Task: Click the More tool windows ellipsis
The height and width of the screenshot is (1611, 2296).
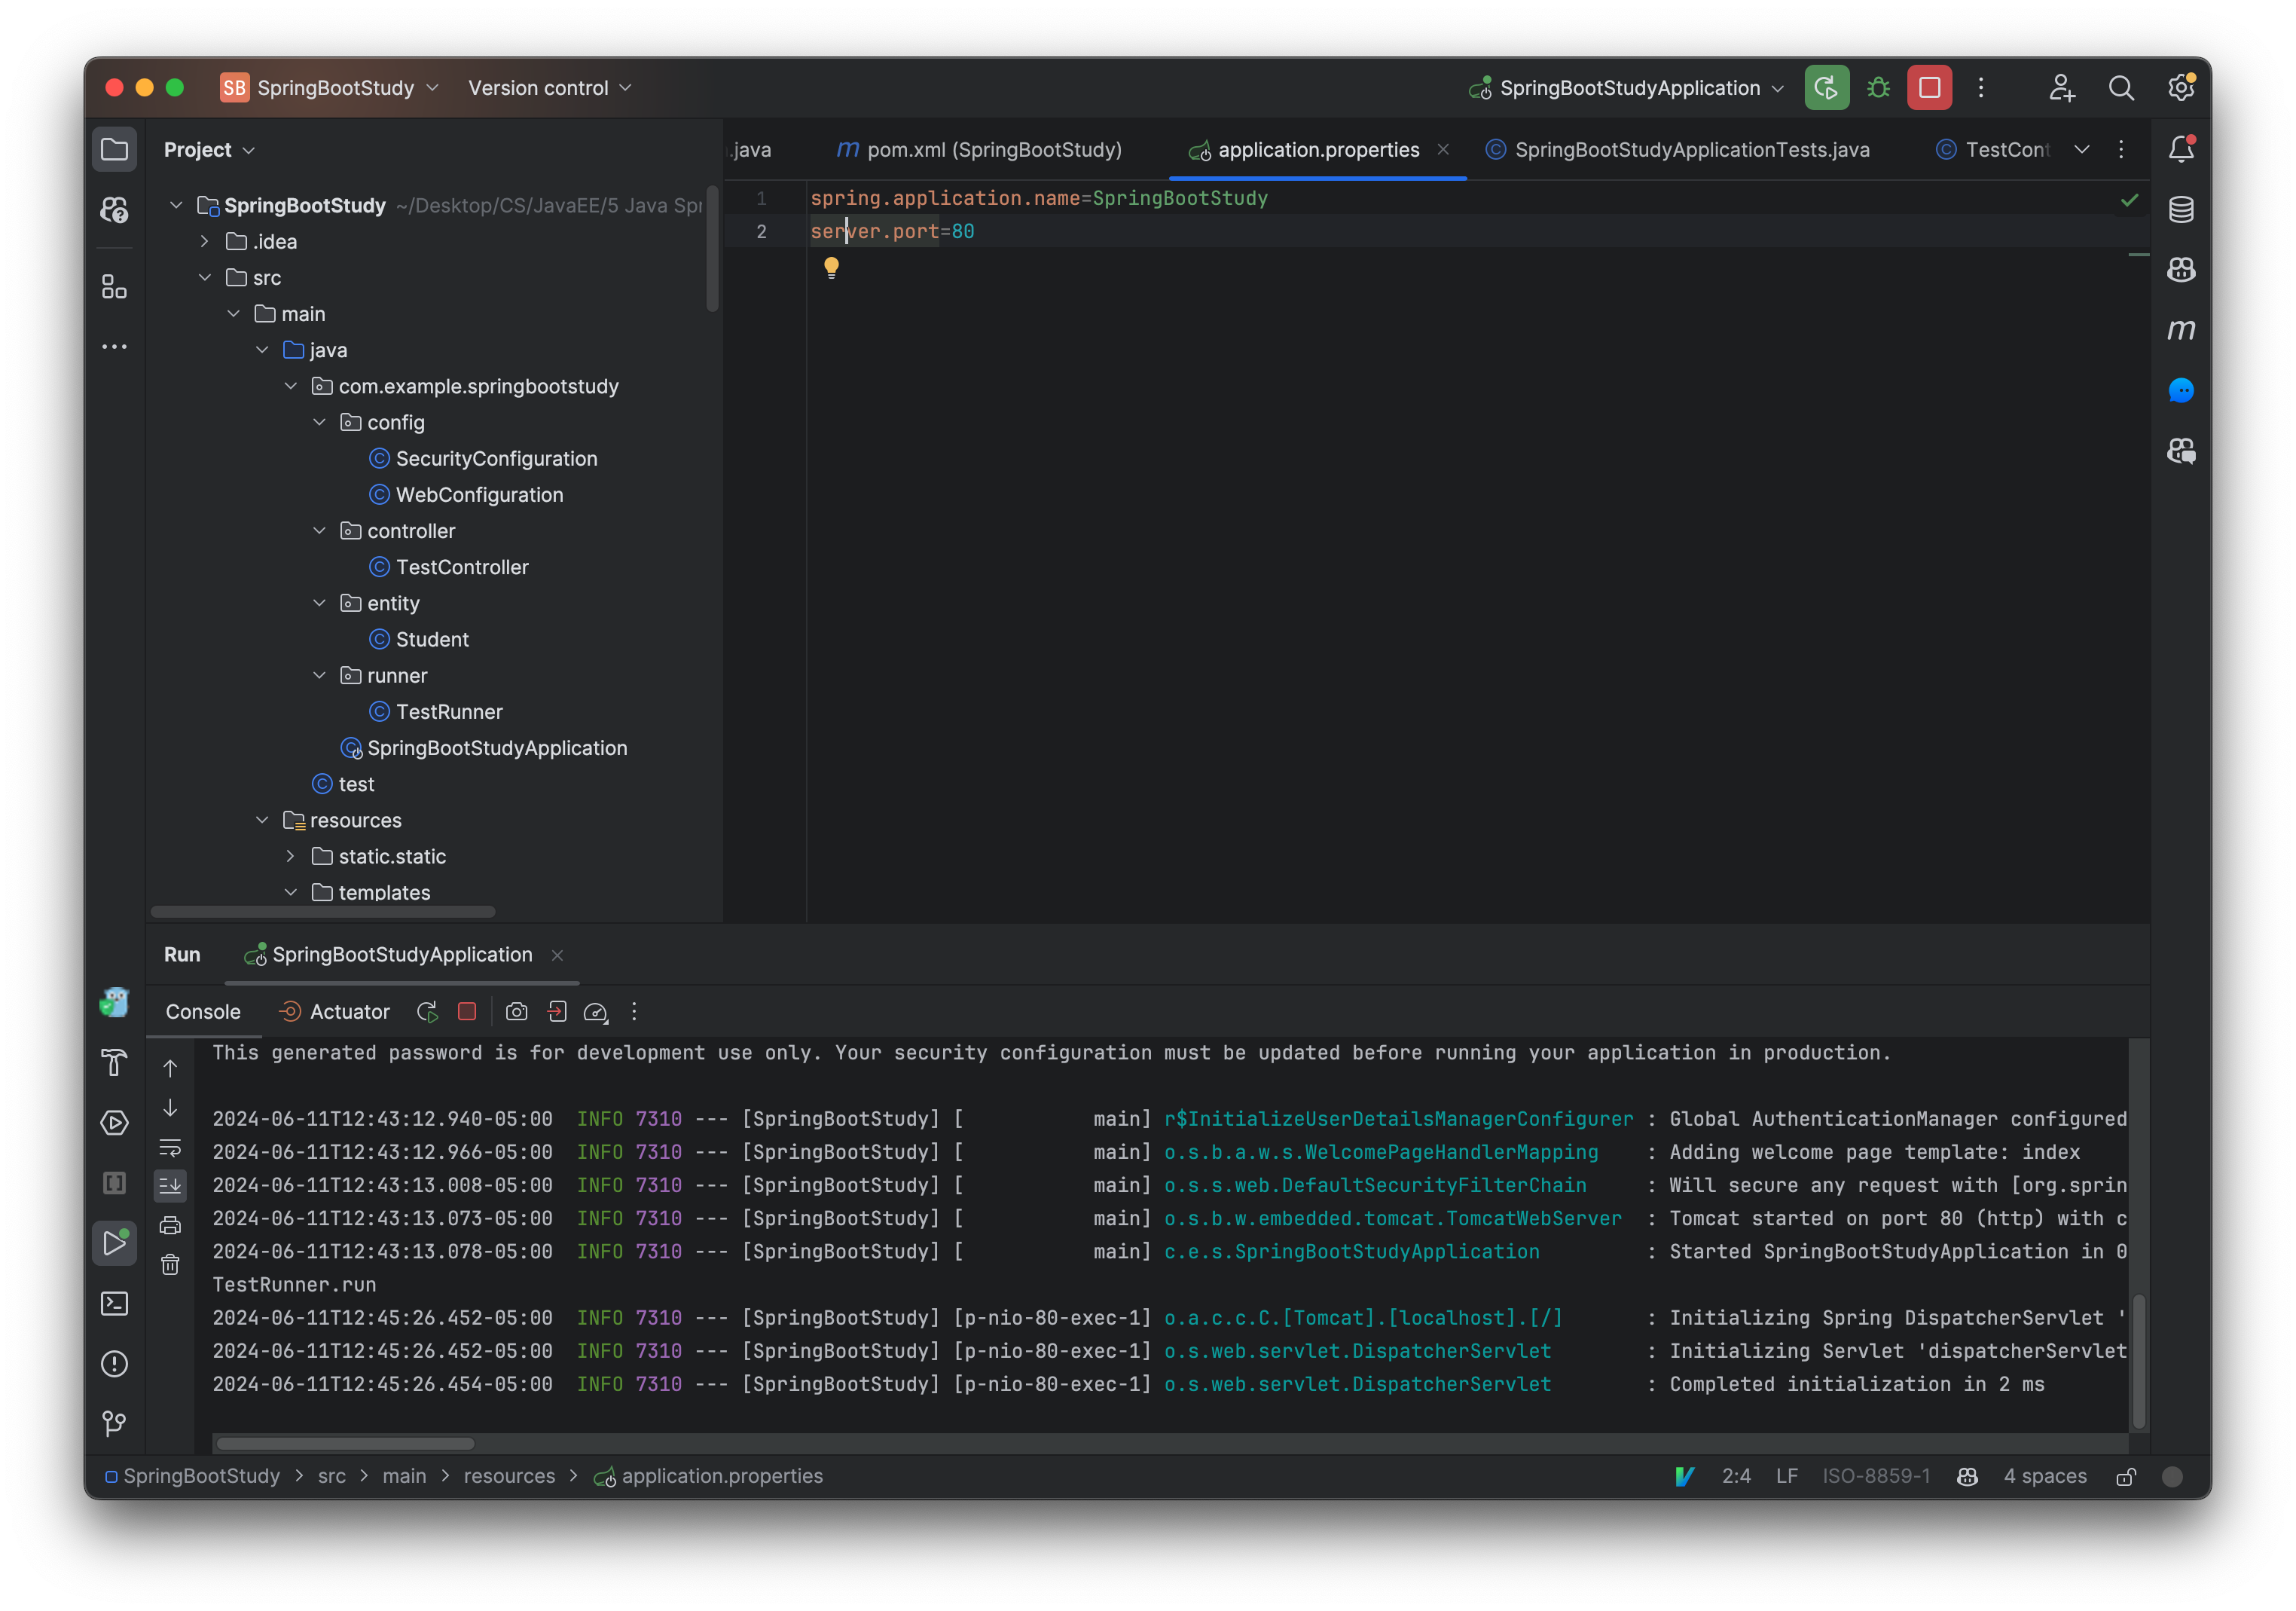Action: (114, 347)
